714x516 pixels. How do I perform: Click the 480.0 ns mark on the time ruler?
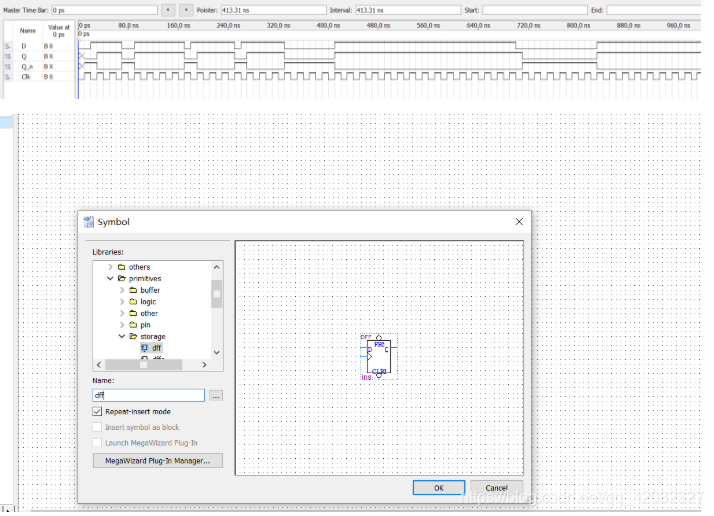[x=378, y=26]
